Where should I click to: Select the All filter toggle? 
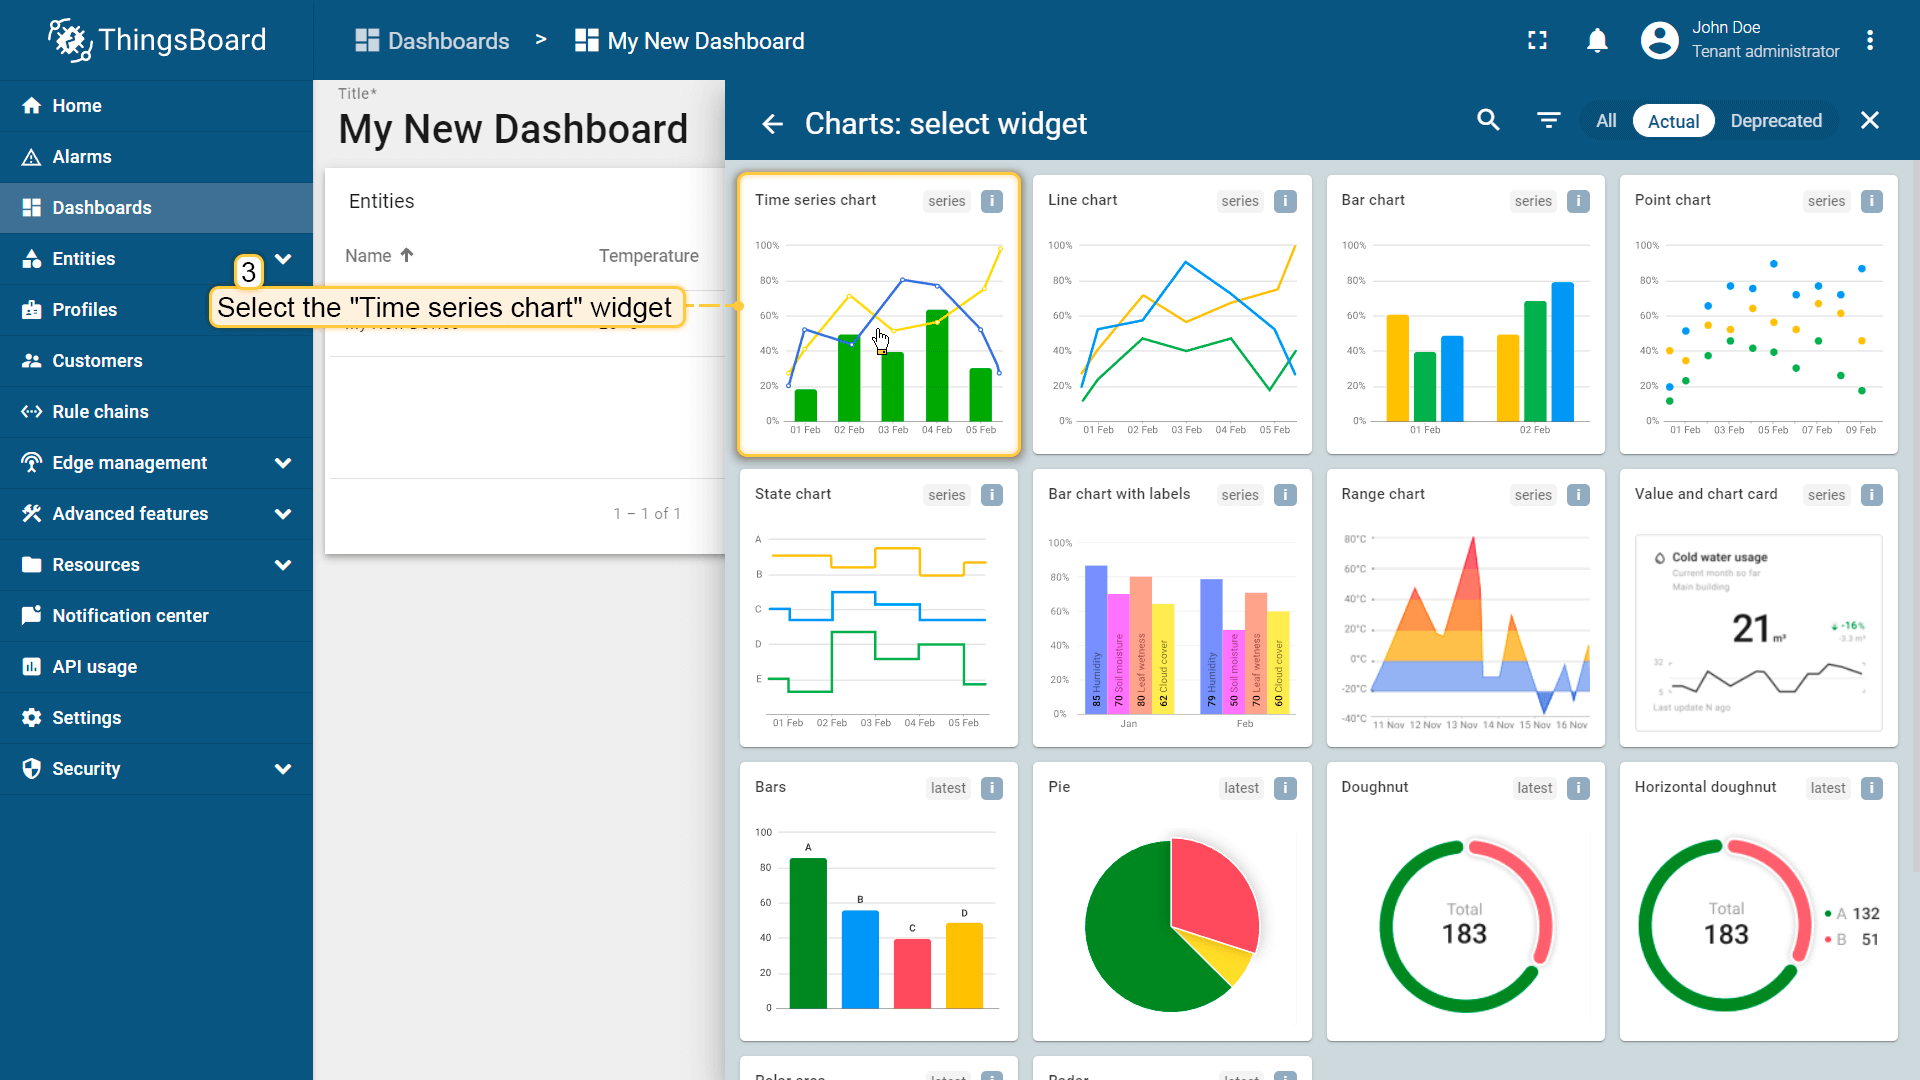coord(1606,121)
